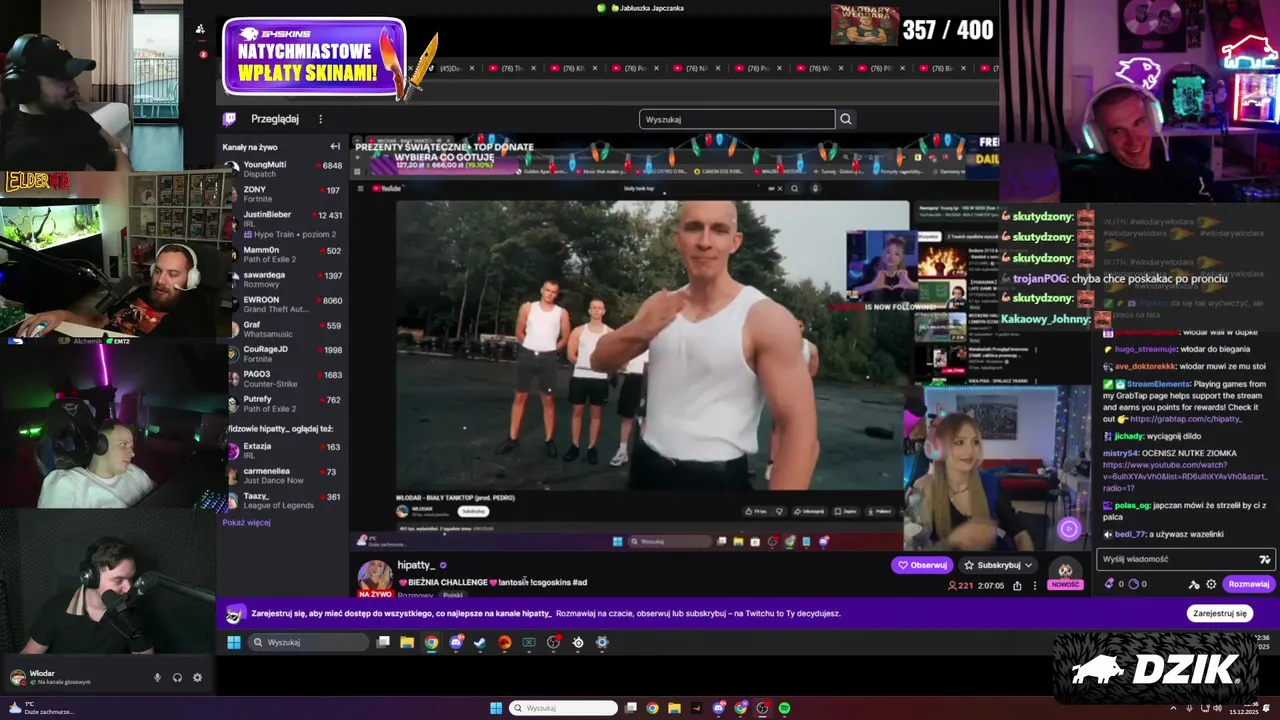Open the Twitch home logo
Image resolution: width=1280 pixels, height=720 pixels.
point(229,119)
